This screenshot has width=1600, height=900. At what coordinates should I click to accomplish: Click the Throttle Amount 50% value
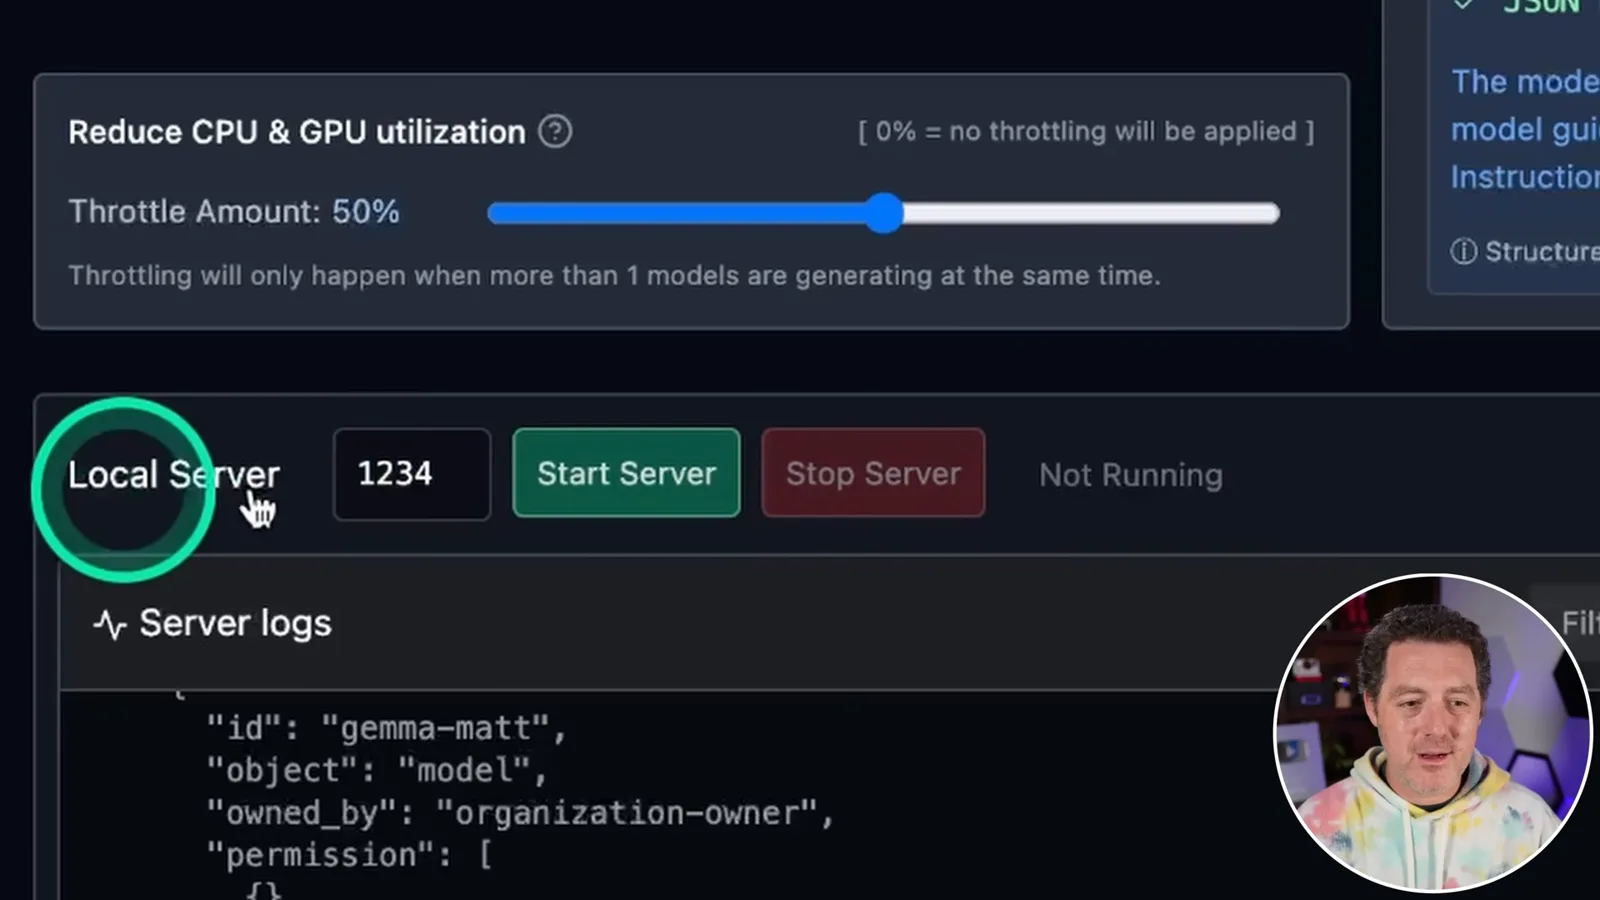click(366, 211)
